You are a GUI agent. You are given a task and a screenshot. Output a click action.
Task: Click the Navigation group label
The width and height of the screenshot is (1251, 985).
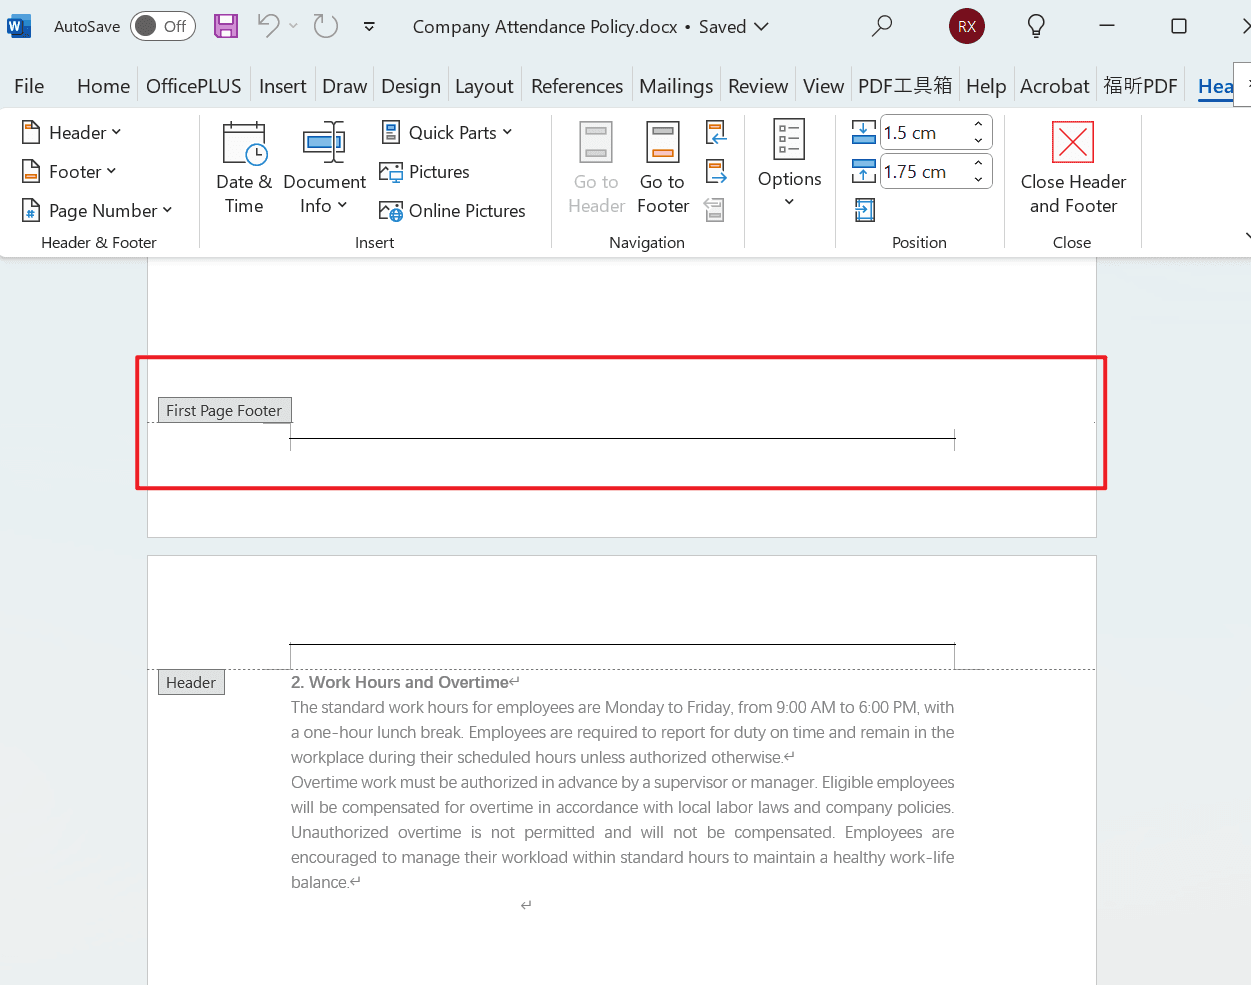(x=647, y=242)
